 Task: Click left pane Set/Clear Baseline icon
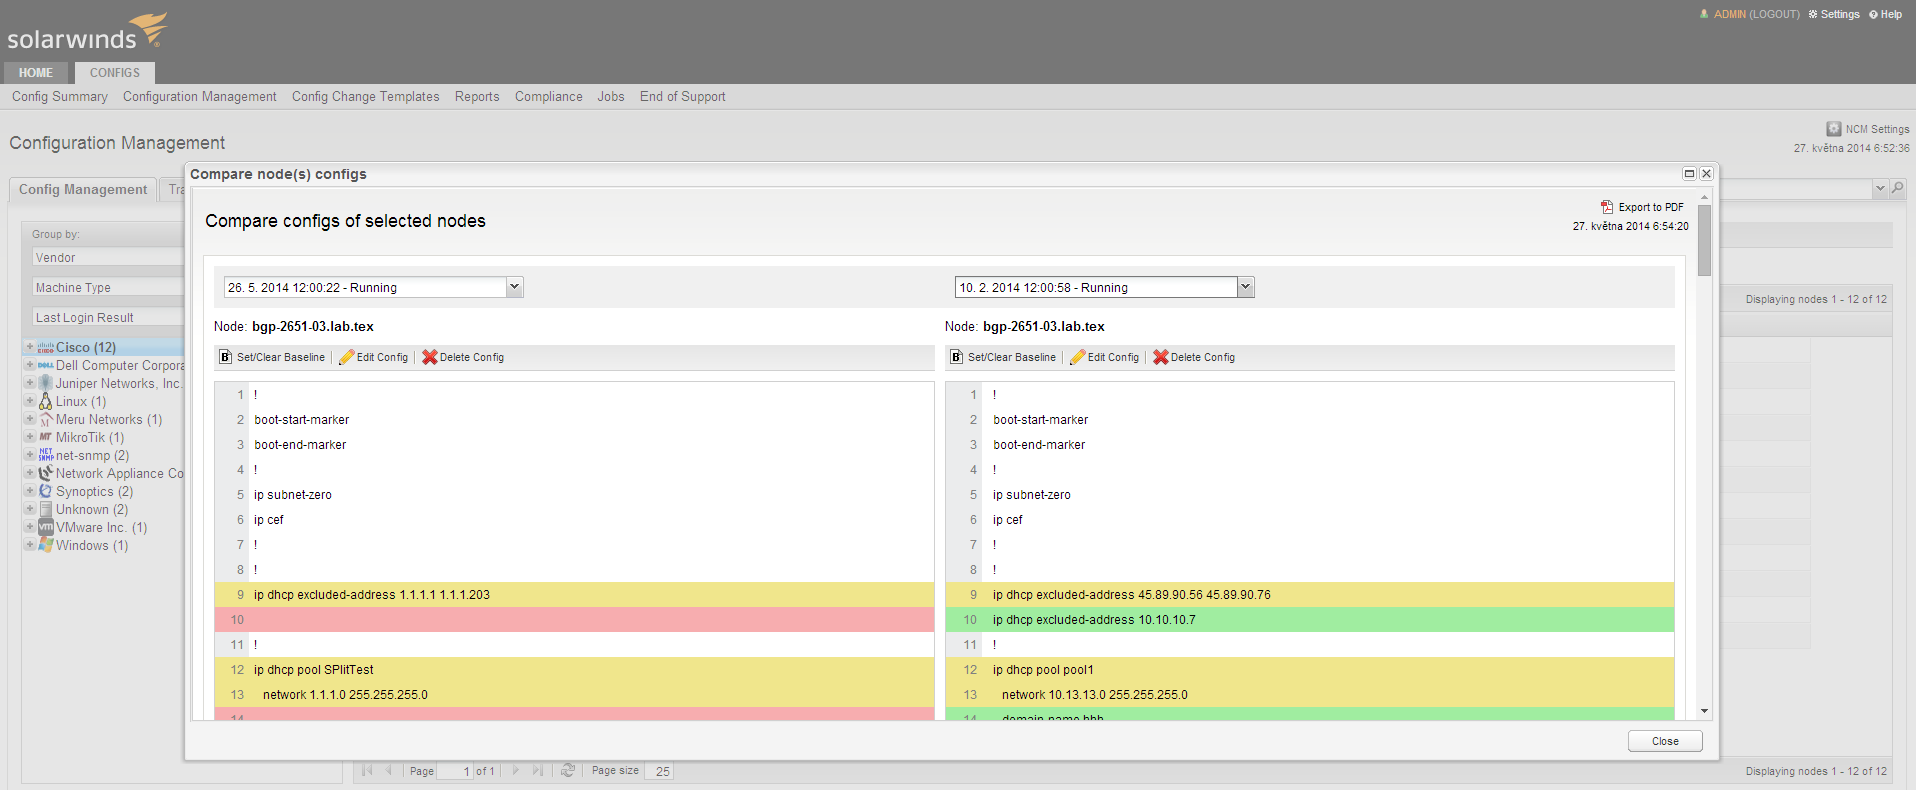point(226,357)
